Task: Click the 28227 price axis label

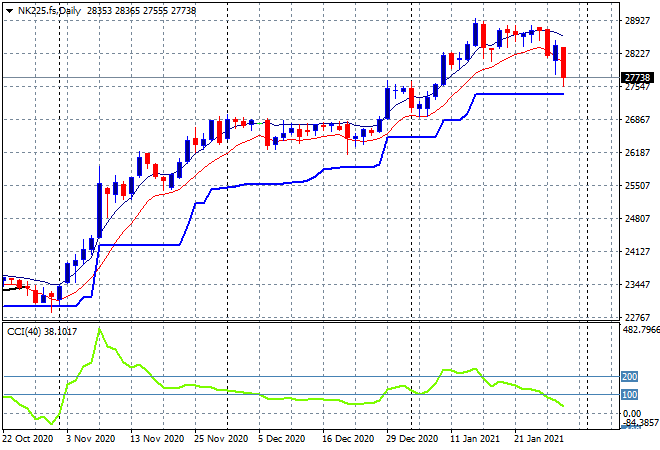Action: pos(637,53)
